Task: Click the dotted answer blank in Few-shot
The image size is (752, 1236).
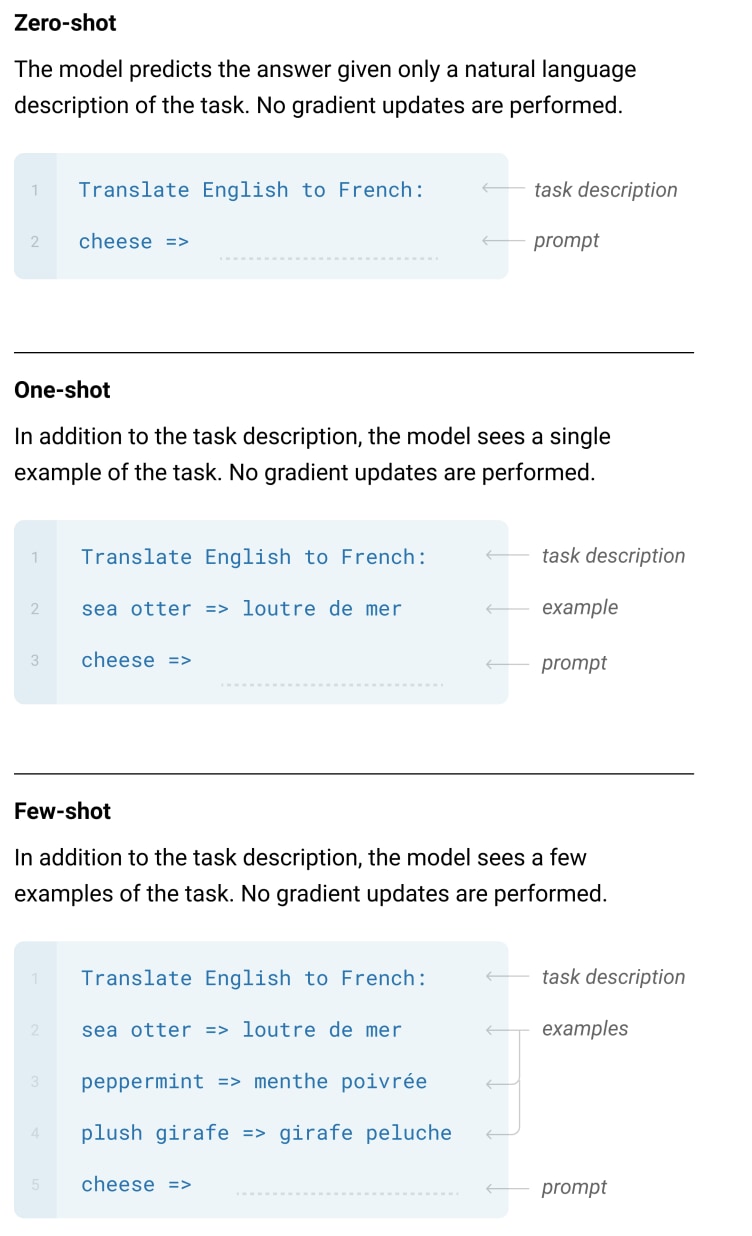Action: [x=345, y=1193]
